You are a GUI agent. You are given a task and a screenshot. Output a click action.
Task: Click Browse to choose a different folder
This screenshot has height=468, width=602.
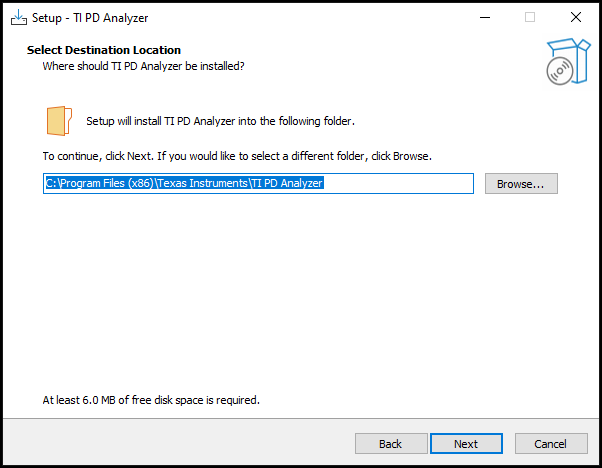[520, 184]
